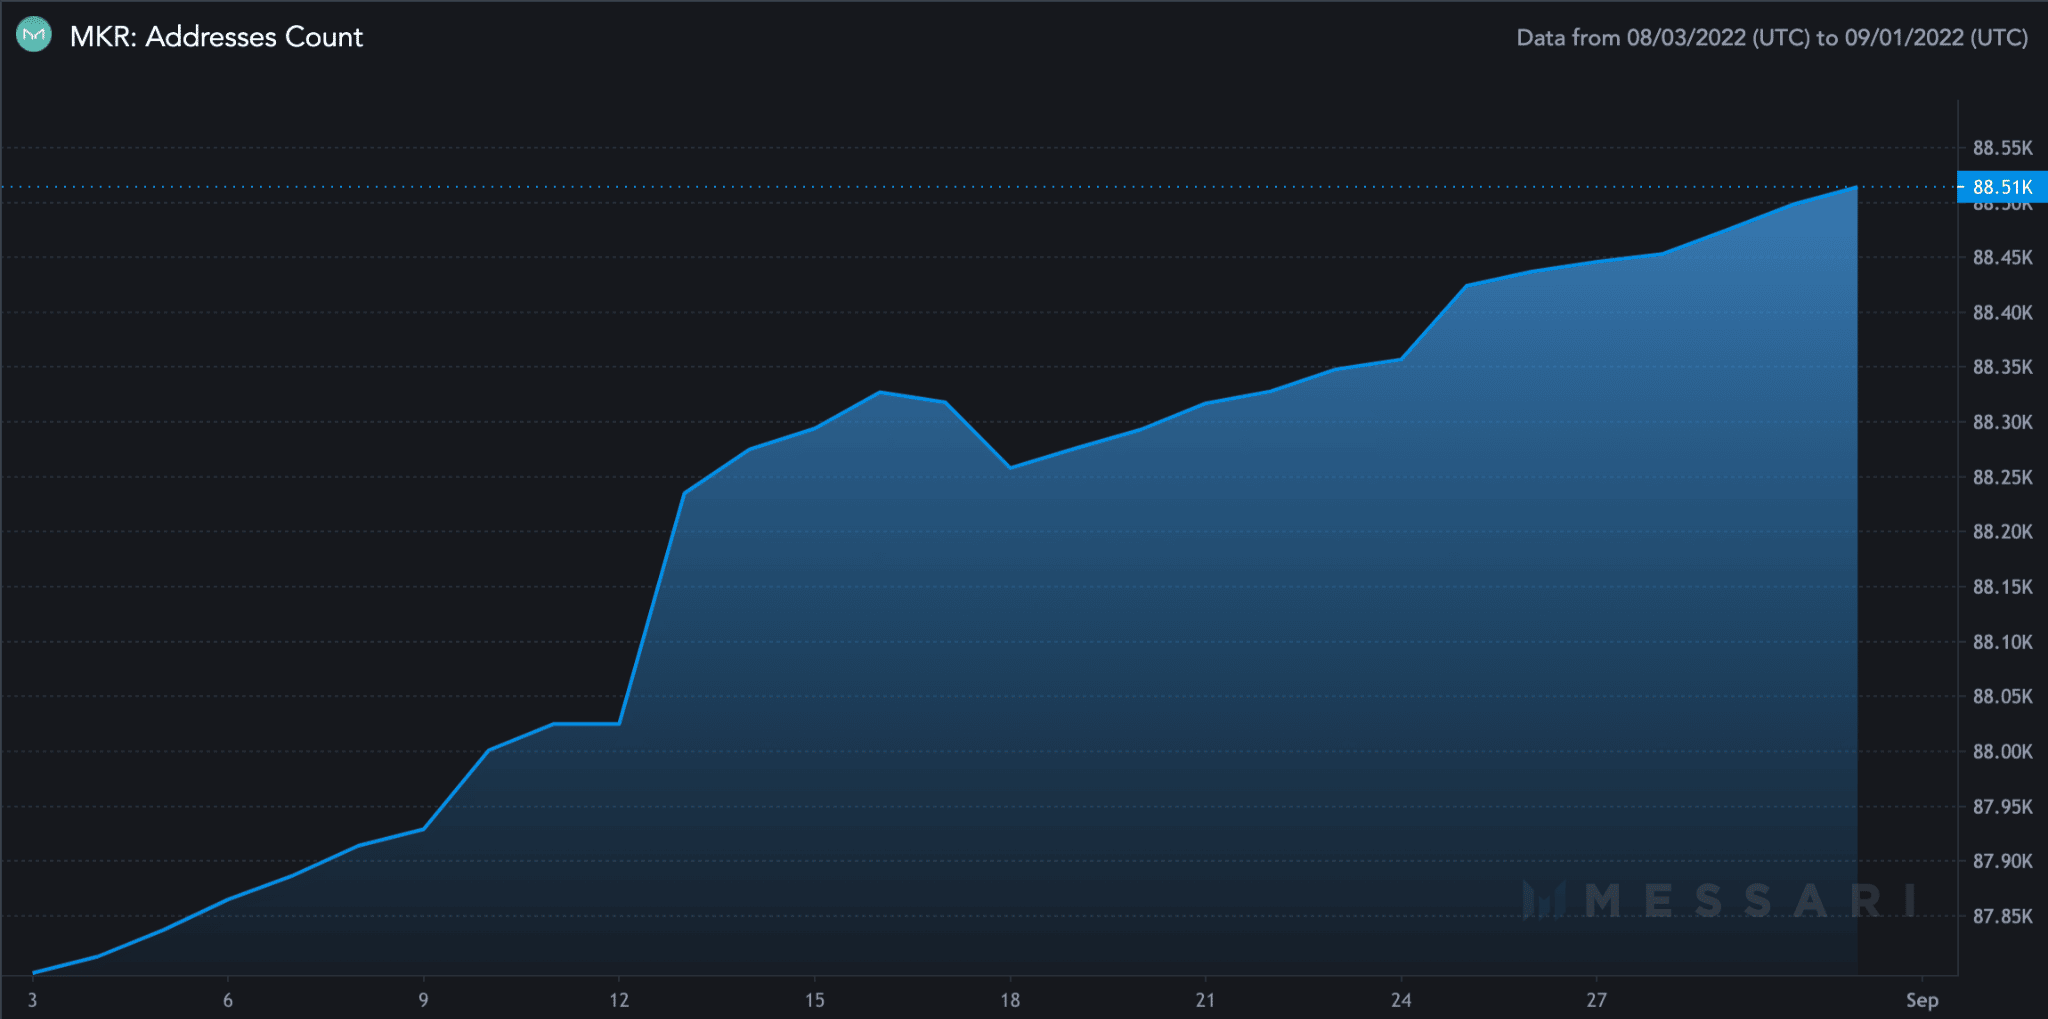Click the 88.05K y-axis label
Image resolution: width=2048 pixels, height=1019 pixels.
(x=2002, y=696)
